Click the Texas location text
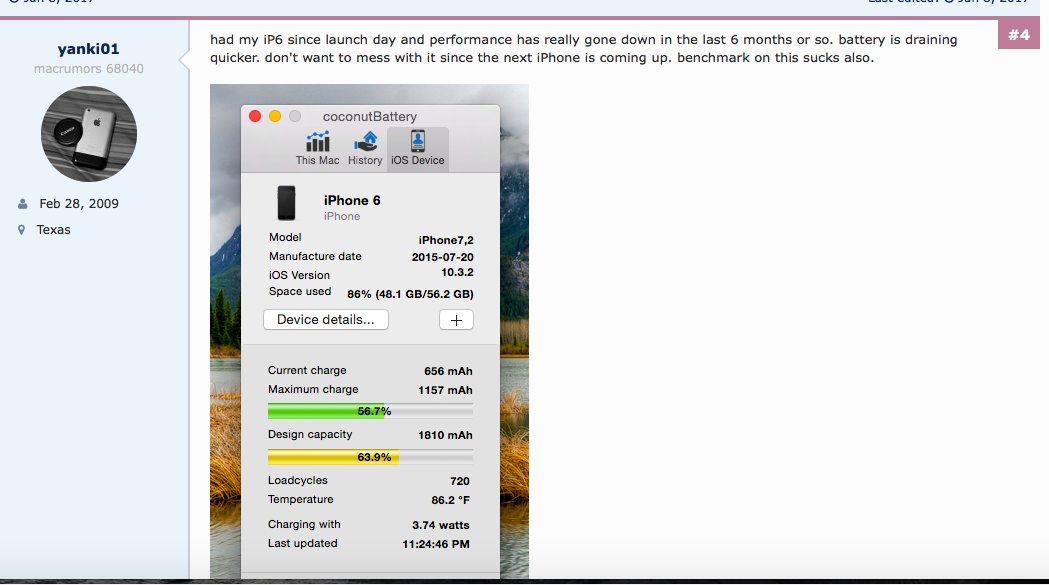Image resolution: width=1049 pixels, height=585 pixels. pyautogui.click(x=54, y=230)
